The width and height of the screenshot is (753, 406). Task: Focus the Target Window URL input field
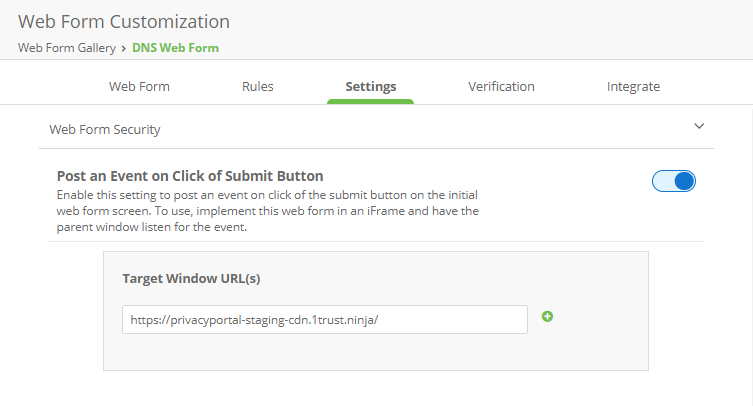tap(325, 319)
